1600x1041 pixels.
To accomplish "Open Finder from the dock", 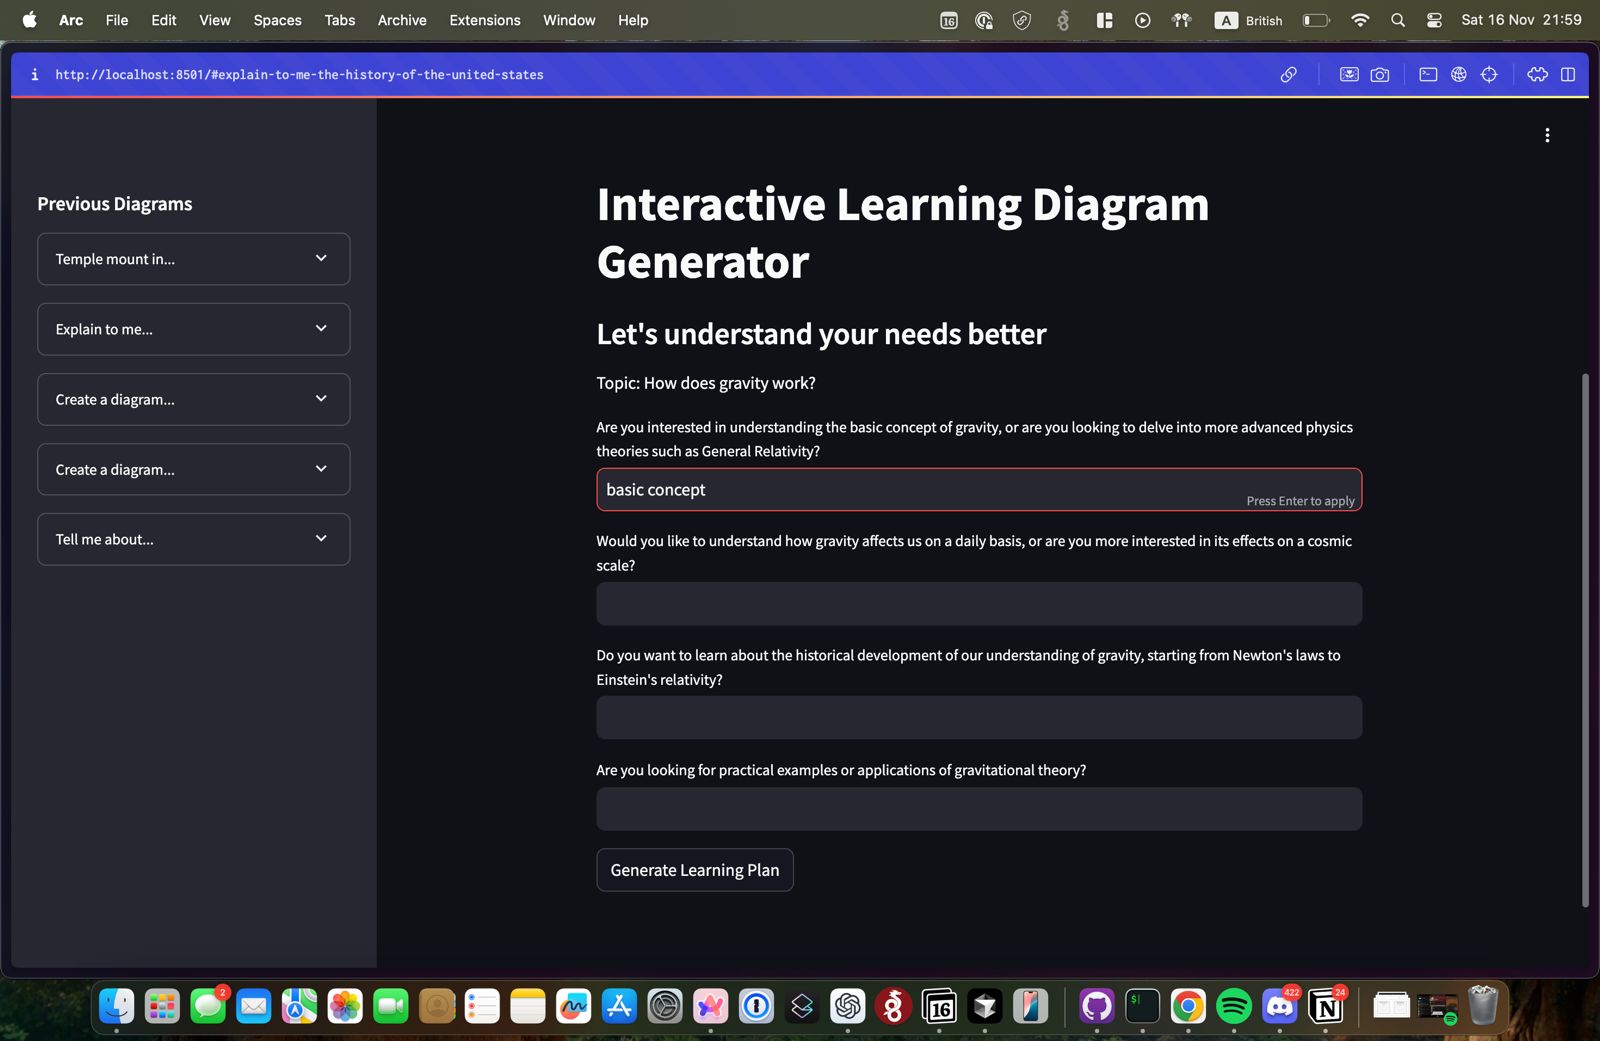I will click(117, 1006).
